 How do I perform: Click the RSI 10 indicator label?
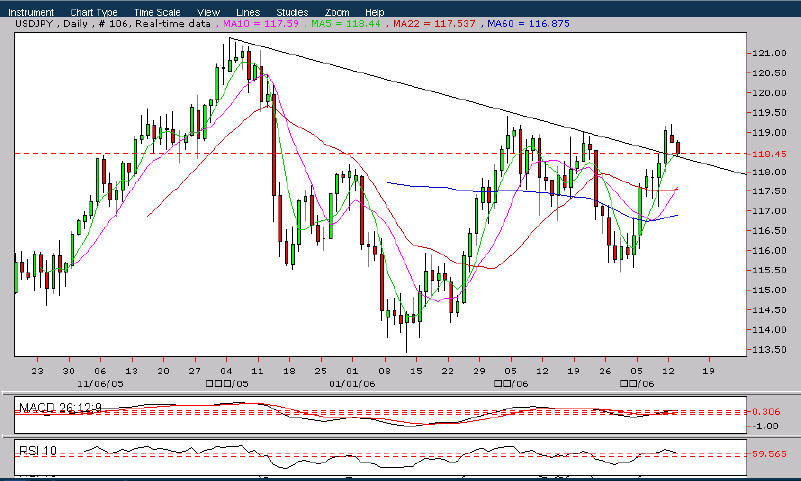38,450
